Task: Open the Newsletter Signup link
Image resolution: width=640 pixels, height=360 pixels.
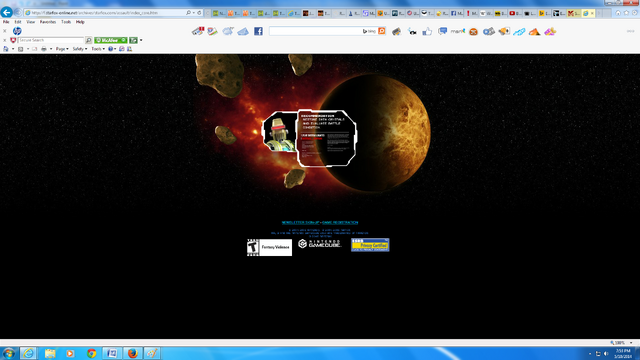Action: point(300,222)
